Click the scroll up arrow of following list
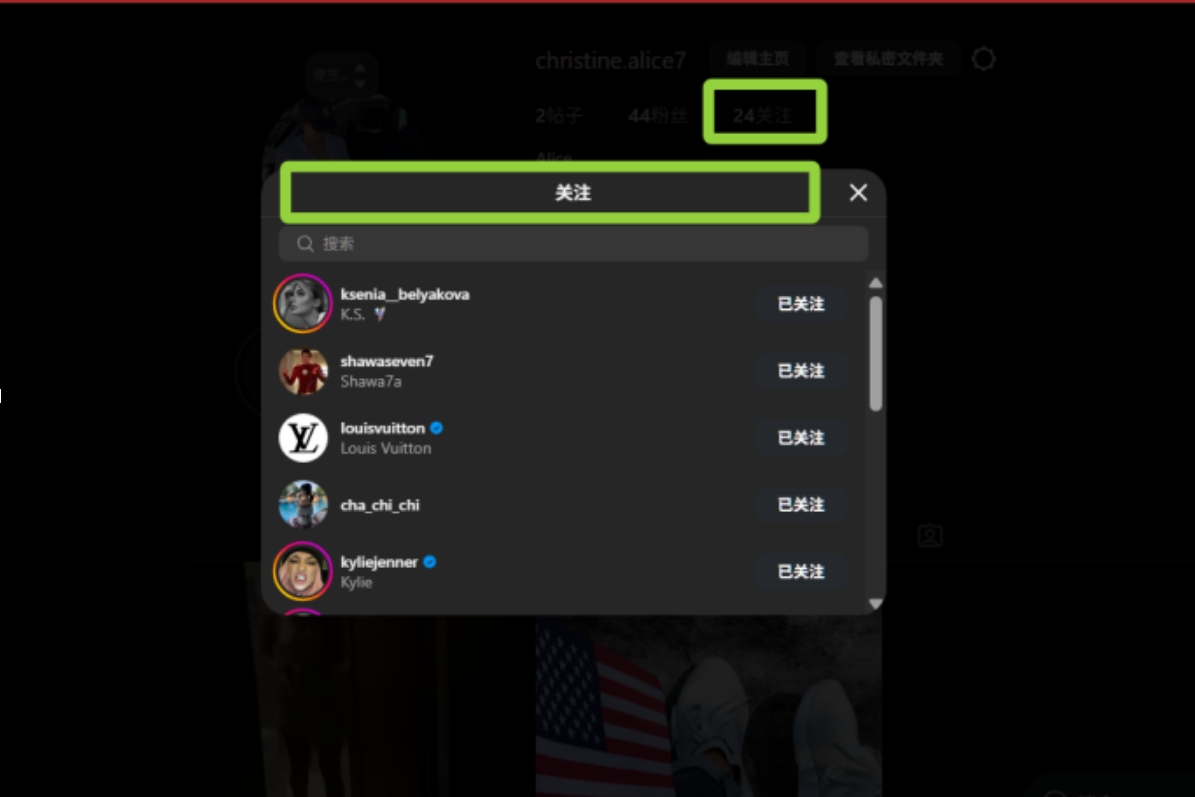 click(x=876, y=283)
